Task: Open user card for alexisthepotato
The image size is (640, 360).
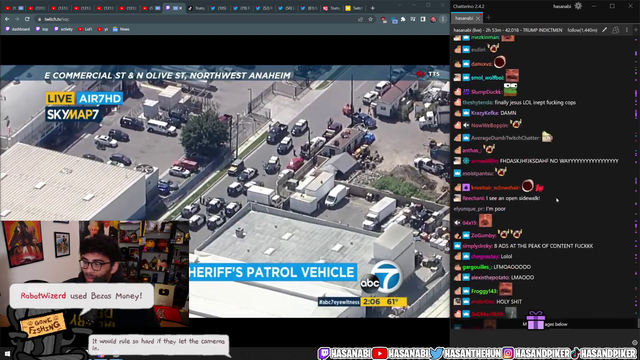Action: coord(490,278)
